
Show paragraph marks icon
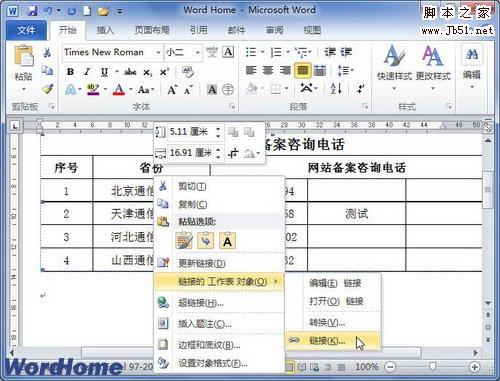[x=360, y=88]
